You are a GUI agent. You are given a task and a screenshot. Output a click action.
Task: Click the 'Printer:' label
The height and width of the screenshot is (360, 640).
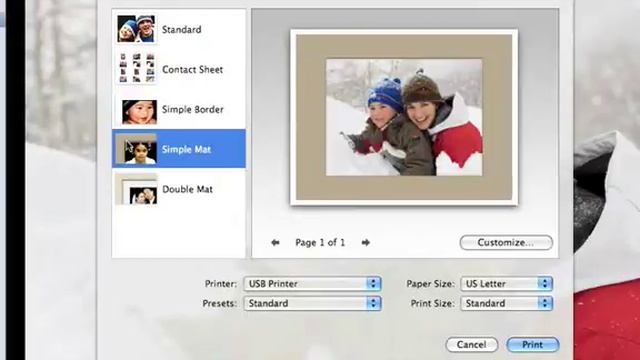[x=221, y=284]
